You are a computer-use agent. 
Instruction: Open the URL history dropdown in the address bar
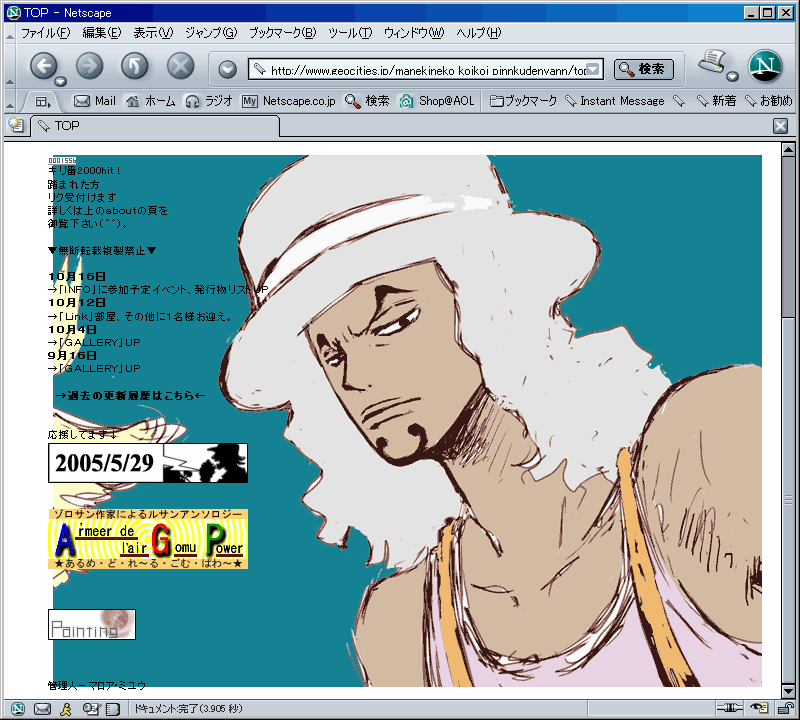592,69
